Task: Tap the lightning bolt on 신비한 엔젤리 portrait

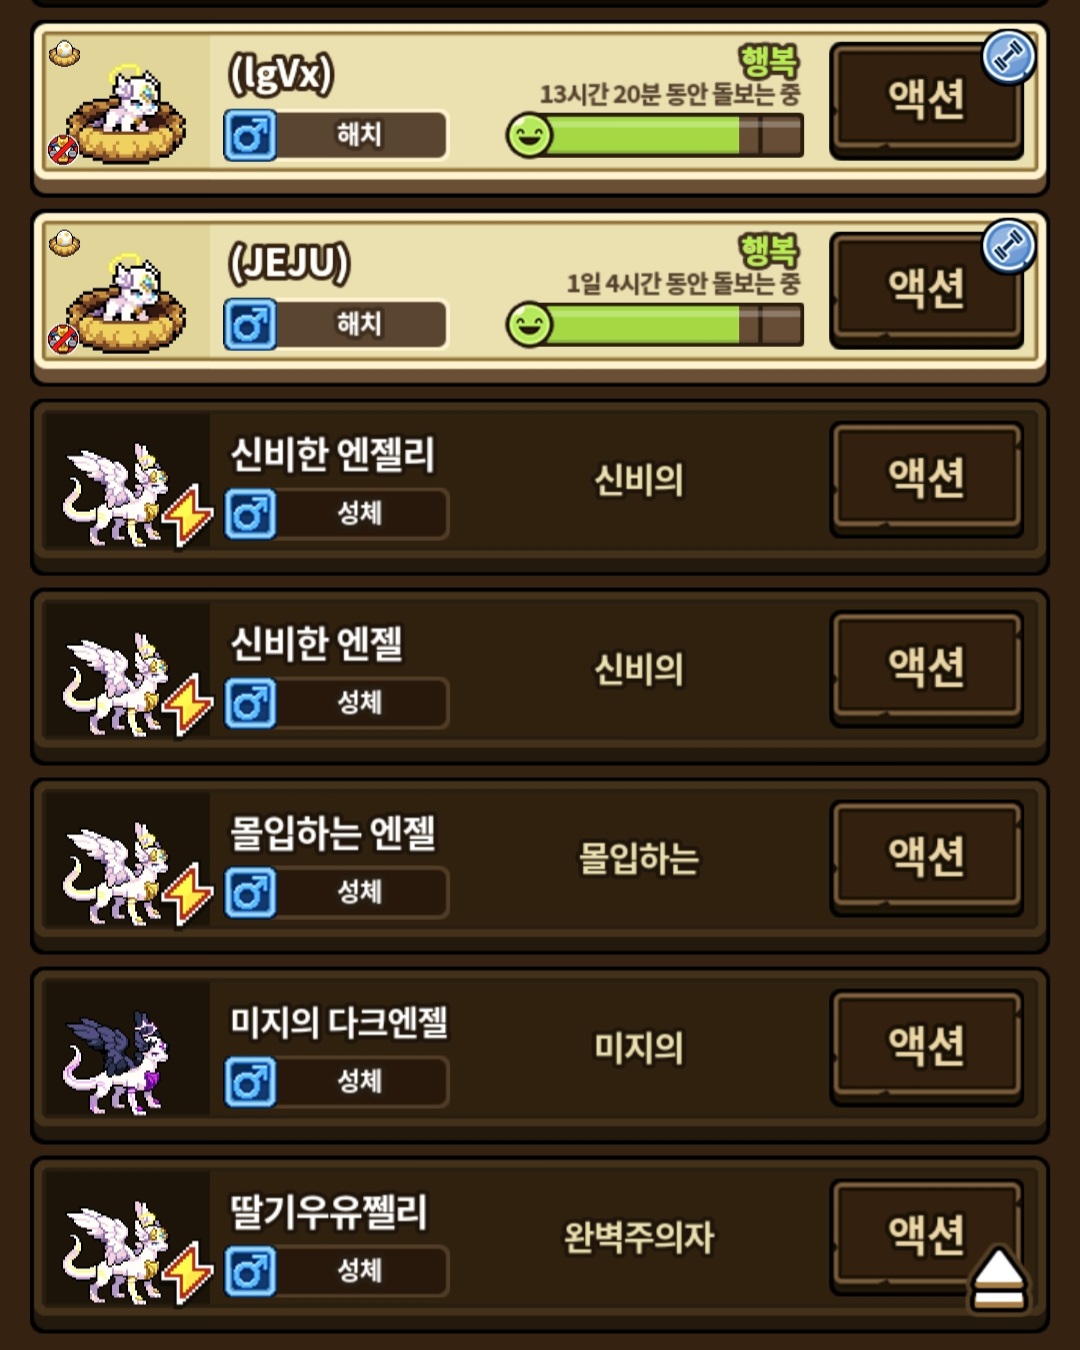Action: tap(187, 516)
